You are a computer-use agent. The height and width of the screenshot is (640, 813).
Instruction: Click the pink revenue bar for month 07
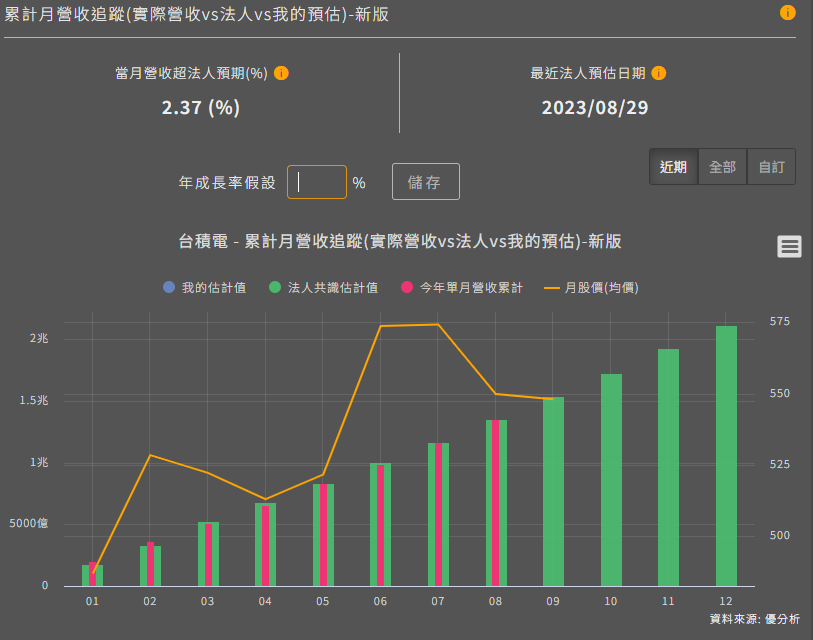438,514
